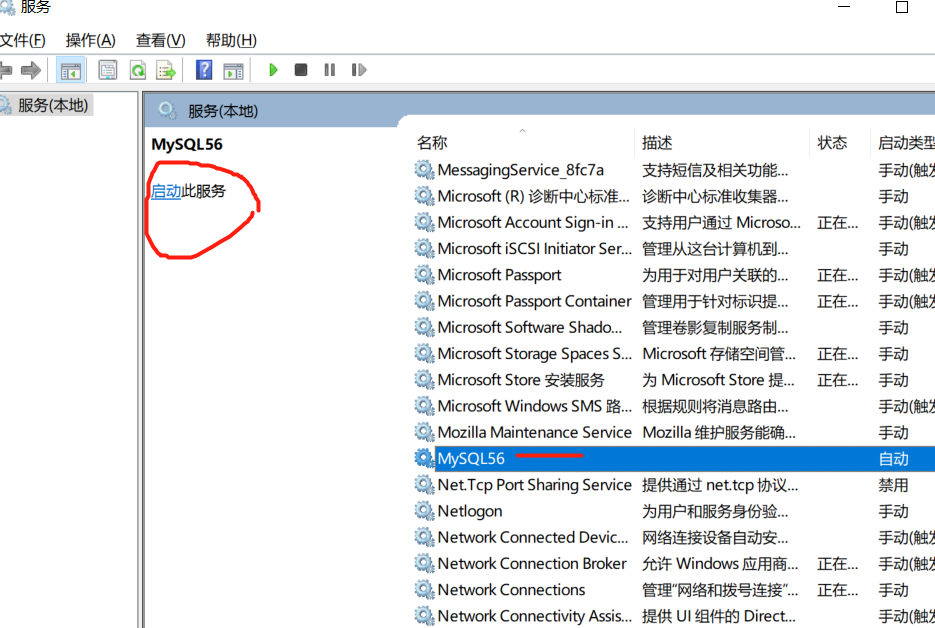The image size is (935, 628).
Task: Click the Start Service green play icon
Action: (273, 69)
